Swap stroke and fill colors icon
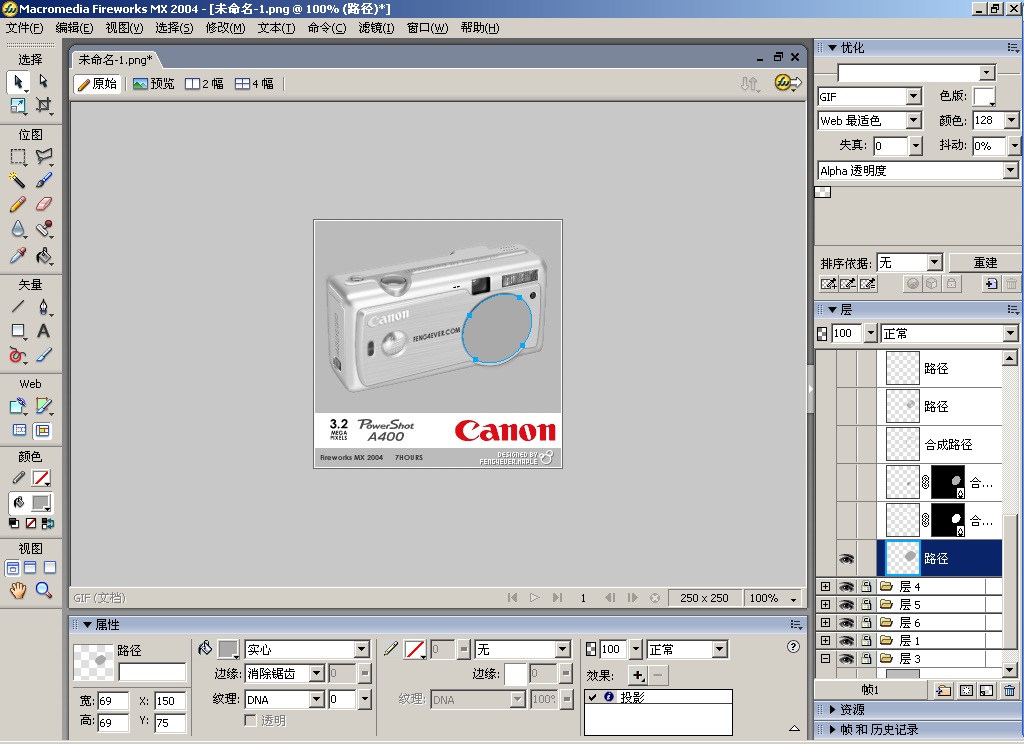Screen dimensions: 1024x744 click(48, 523)
